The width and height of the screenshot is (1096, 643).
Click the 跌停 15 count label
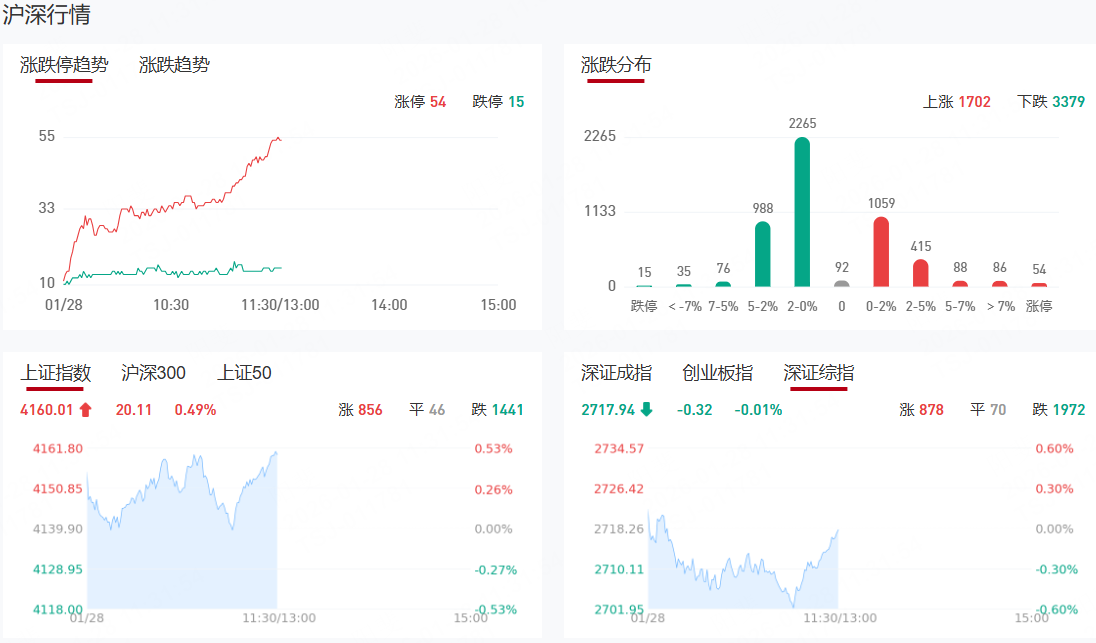point(498,102)
